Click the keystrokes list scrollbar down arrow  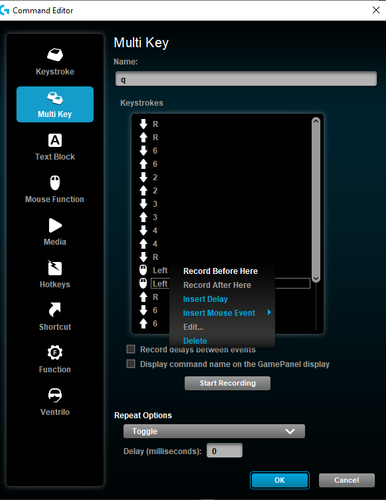coord(316,278)
